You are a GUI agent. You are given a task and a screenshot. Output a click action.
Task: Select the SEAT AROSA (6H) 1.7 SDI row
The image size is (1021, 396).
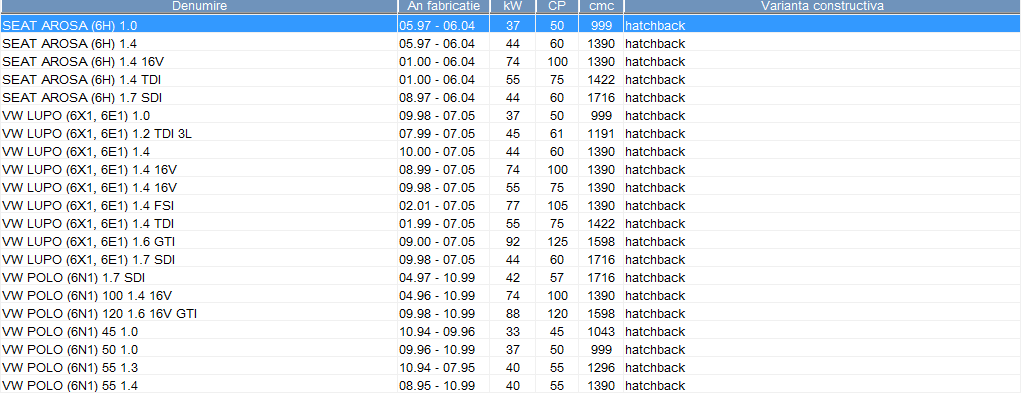[x=510, y=98]
